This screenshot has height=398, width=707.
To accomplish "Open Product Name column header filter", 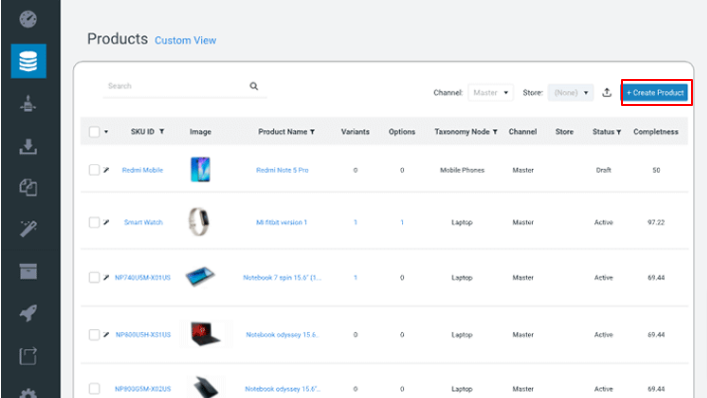I will point(312,132).
